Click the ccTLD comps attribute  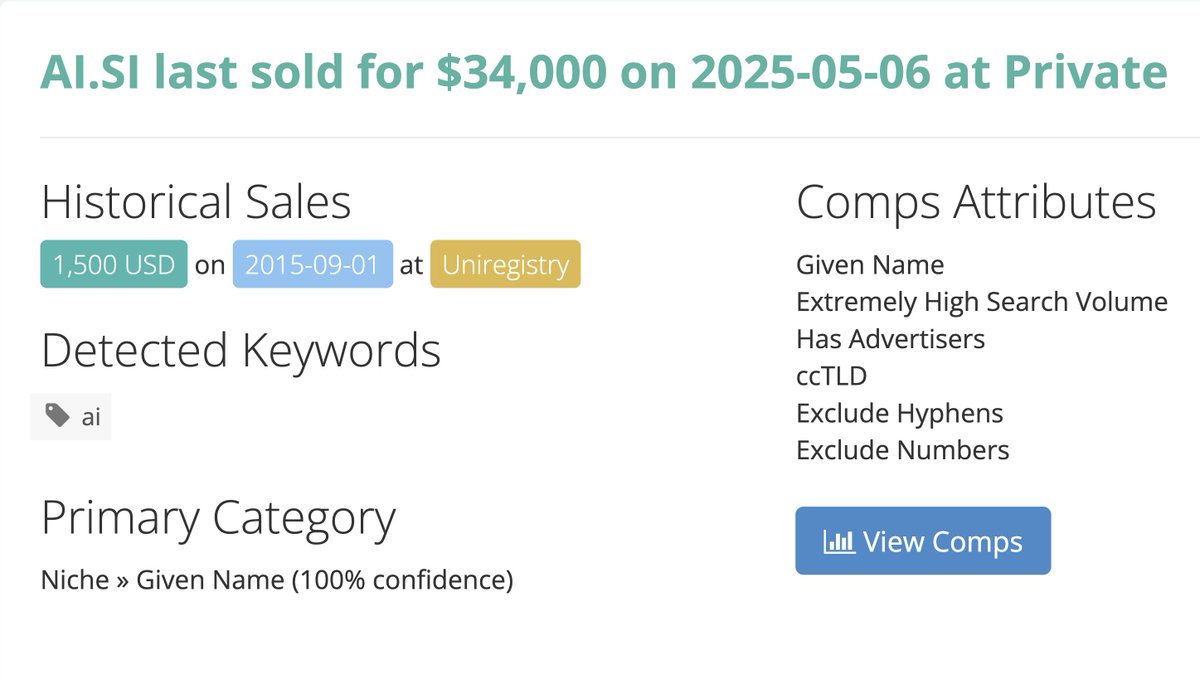(x=832, y=376)
